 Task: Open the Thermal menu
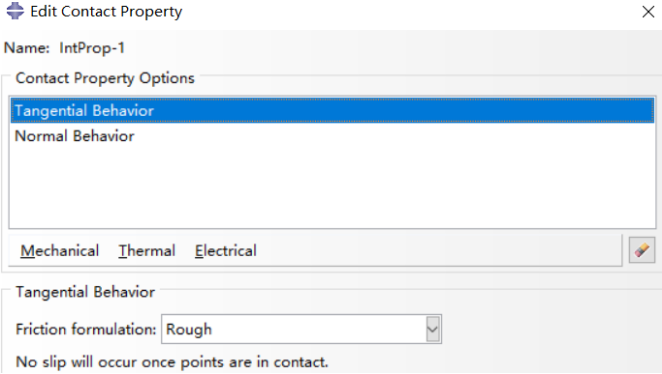[x=147, y=251]
